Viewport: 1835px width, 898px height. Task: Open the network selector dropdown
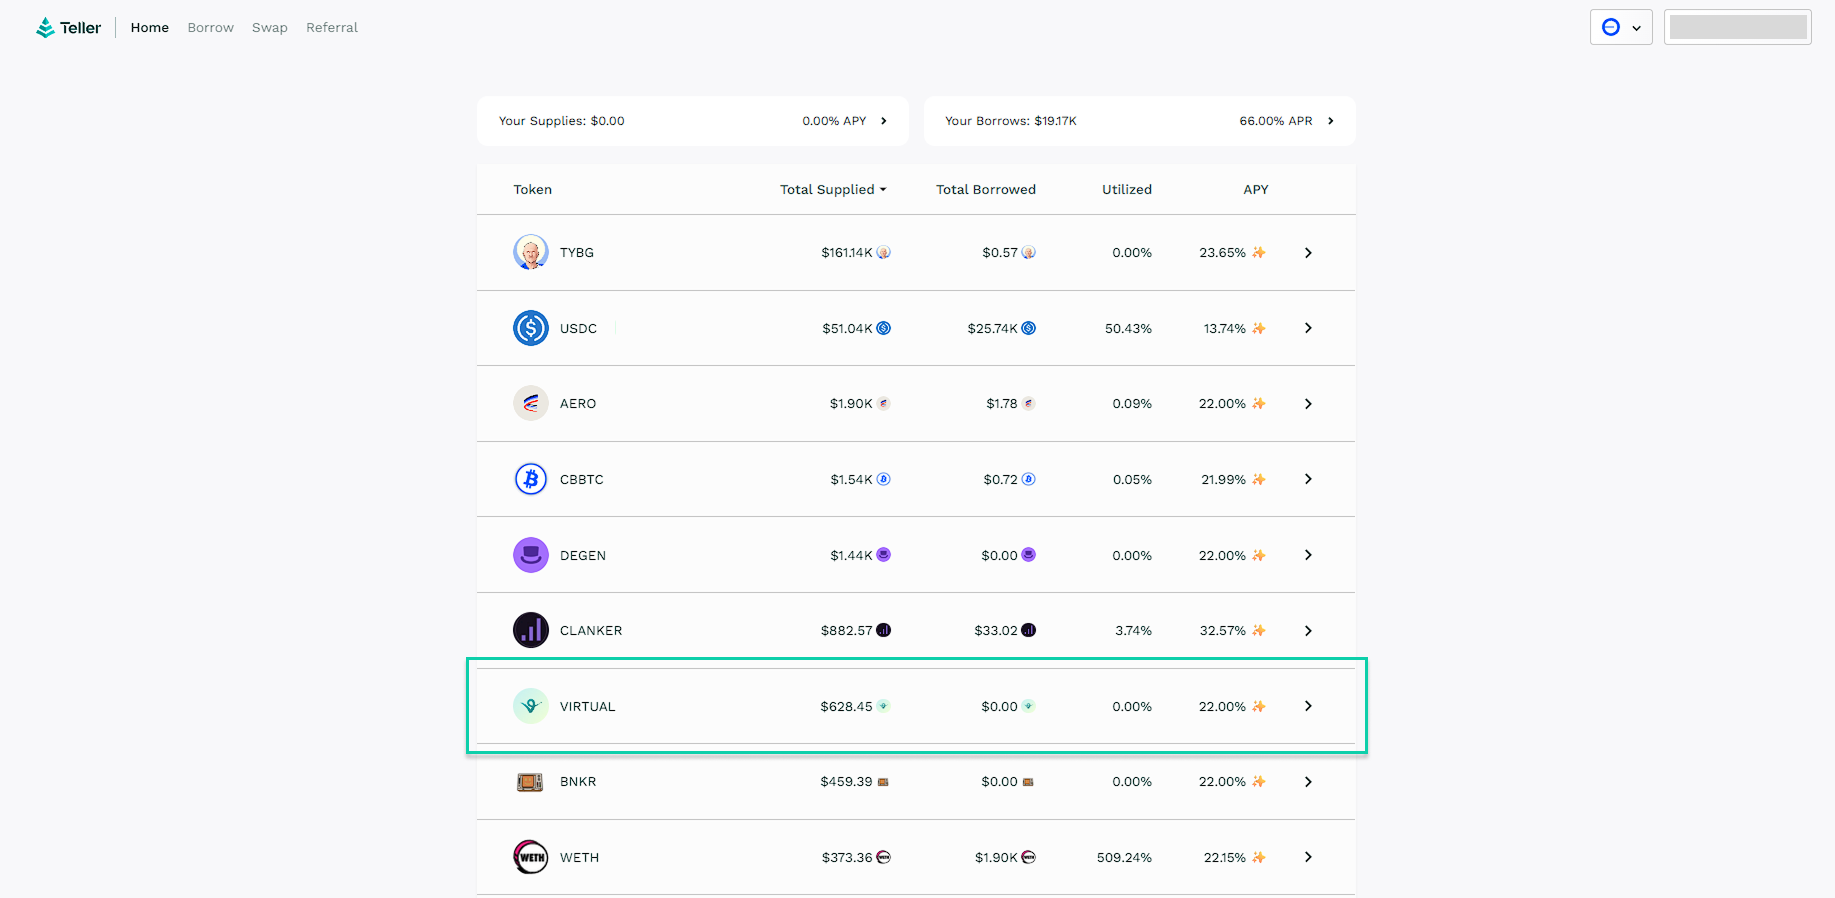point(1620,28)
